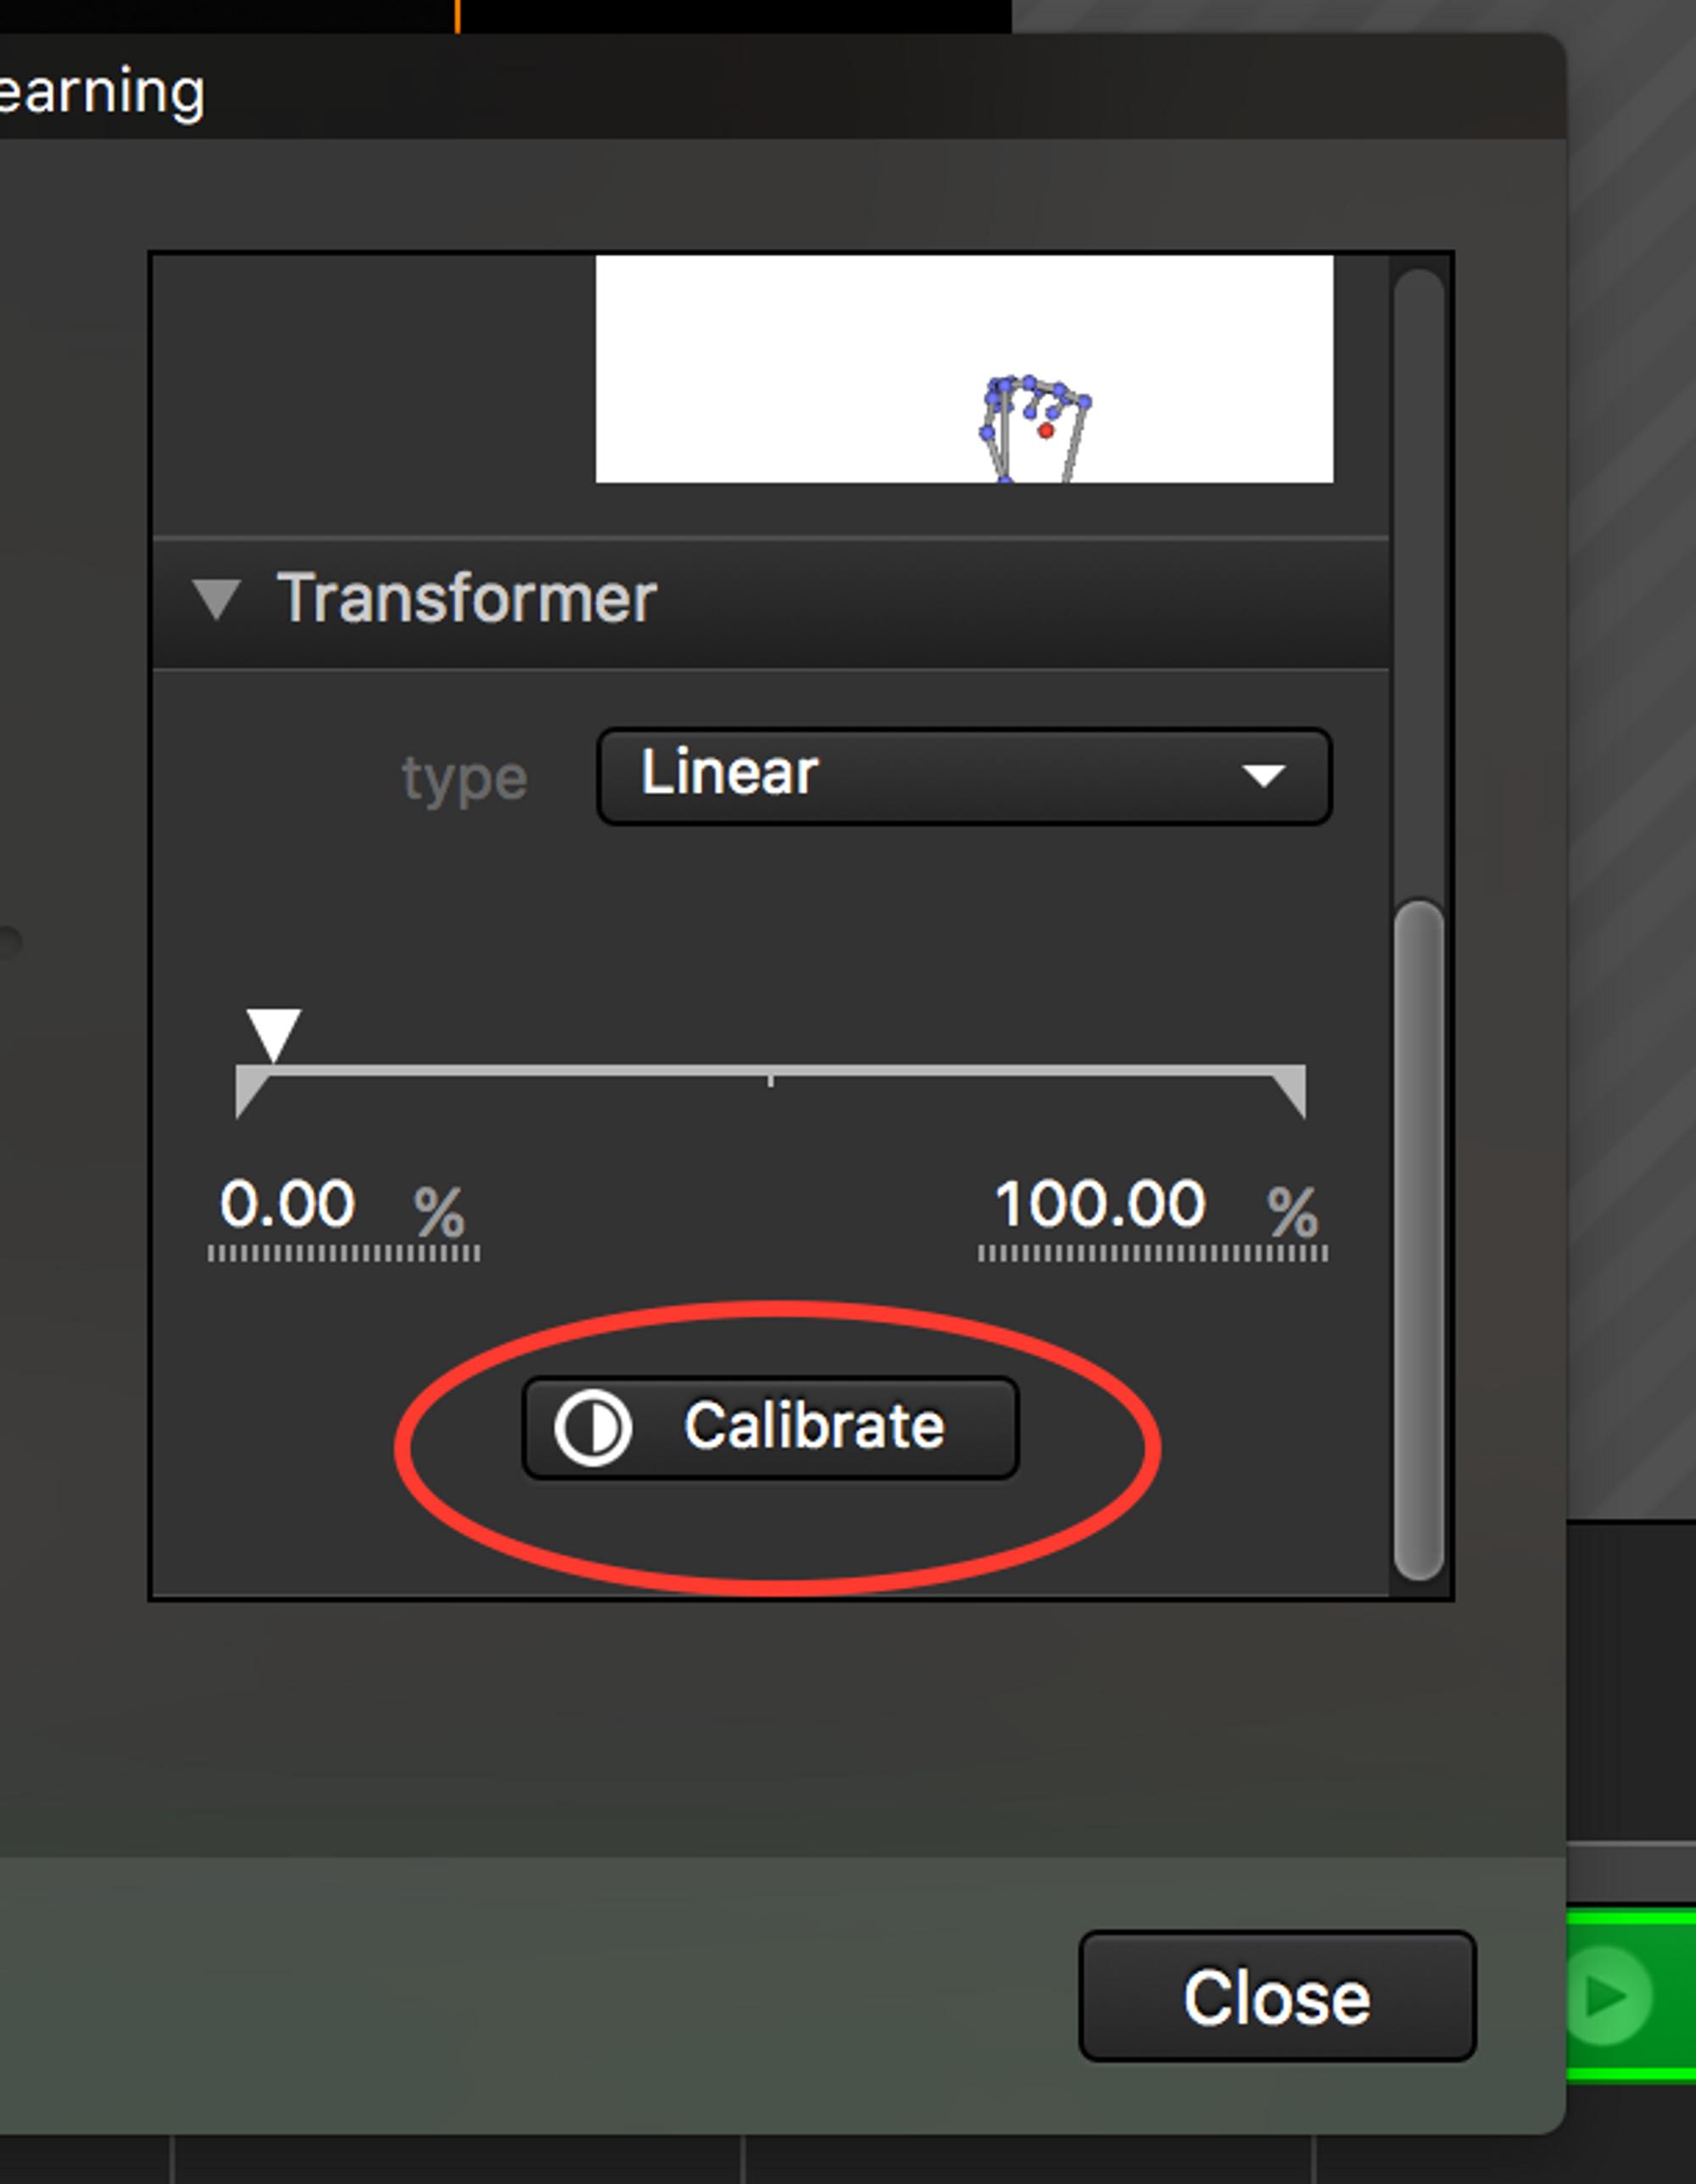Click the orange timeline marker at top
Image resolution: width=1696 pixels, height=2184 pixels.
click(x=457, y=16)
